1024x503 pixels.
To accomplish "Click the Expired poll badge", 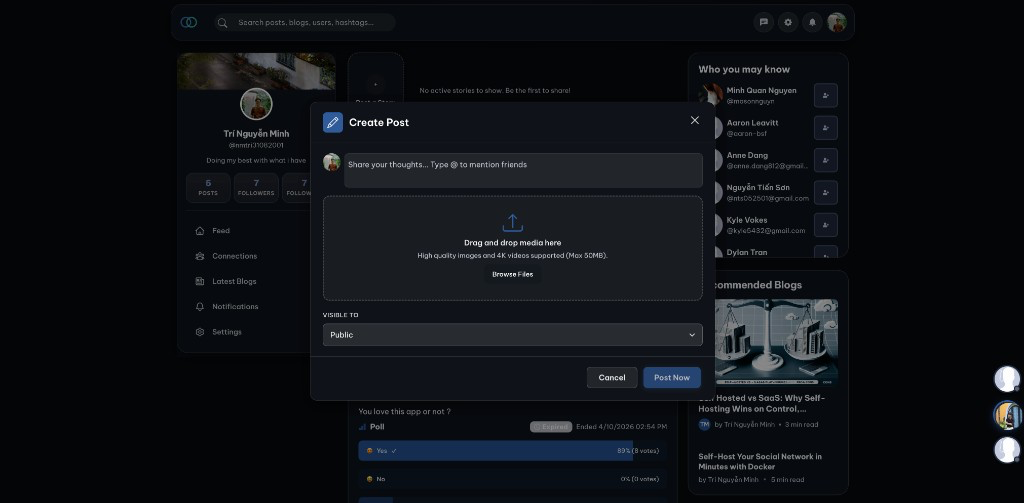I will point(551,427).
